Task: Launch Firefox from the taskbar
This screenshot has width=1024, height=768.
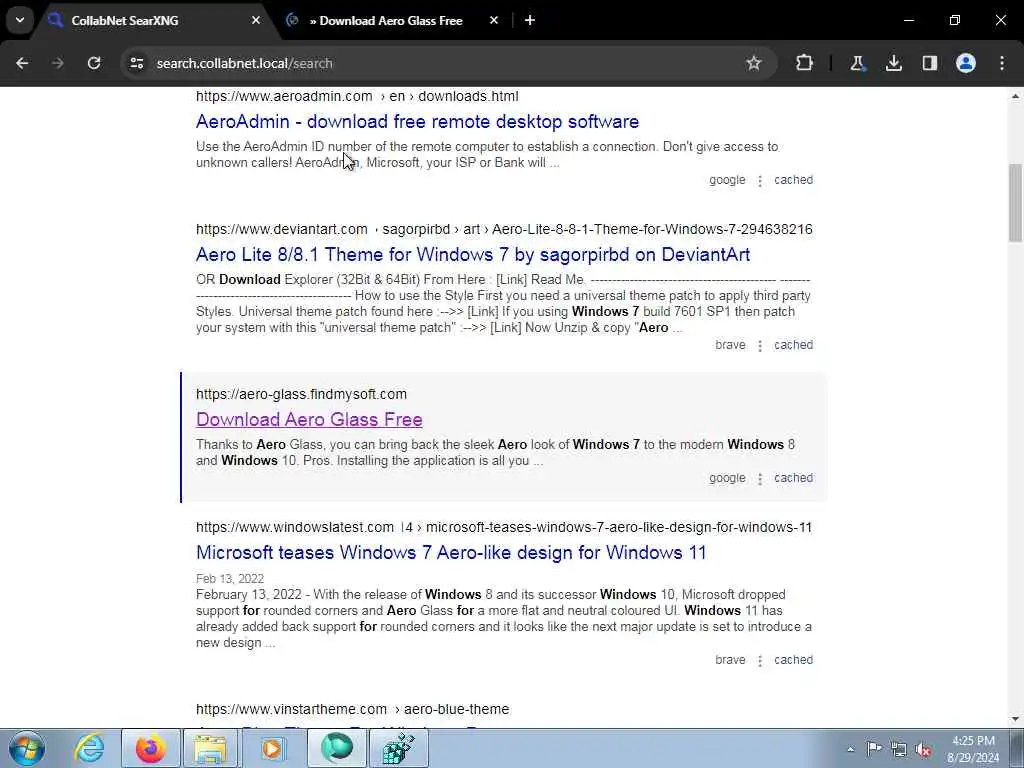Action: point(151,748)
